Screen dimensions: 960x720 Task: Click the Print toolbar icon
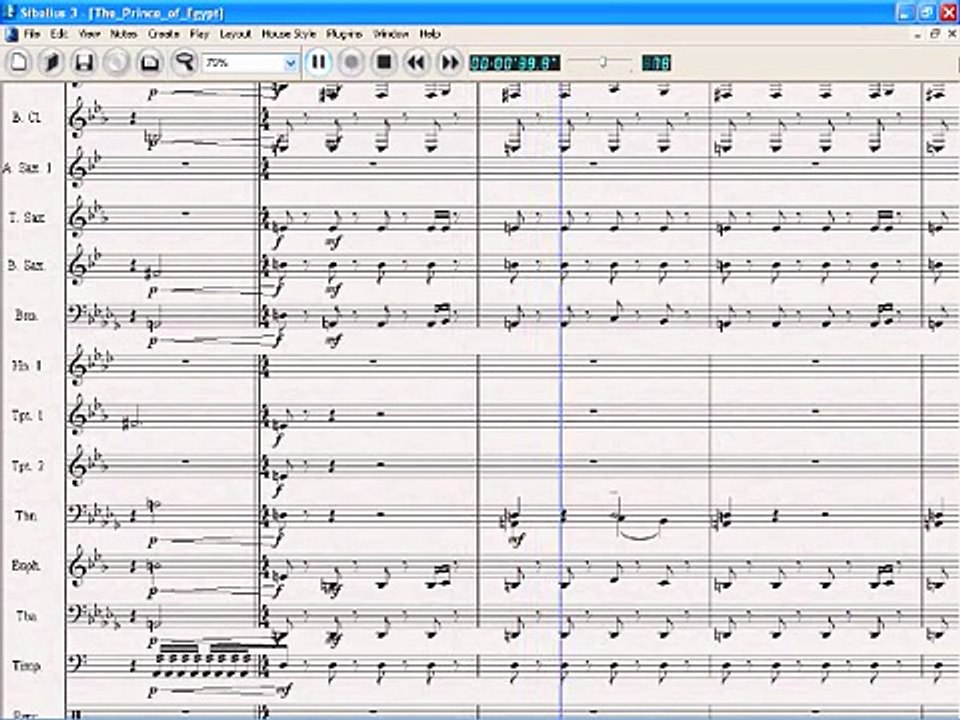click(x=149, y=62)
